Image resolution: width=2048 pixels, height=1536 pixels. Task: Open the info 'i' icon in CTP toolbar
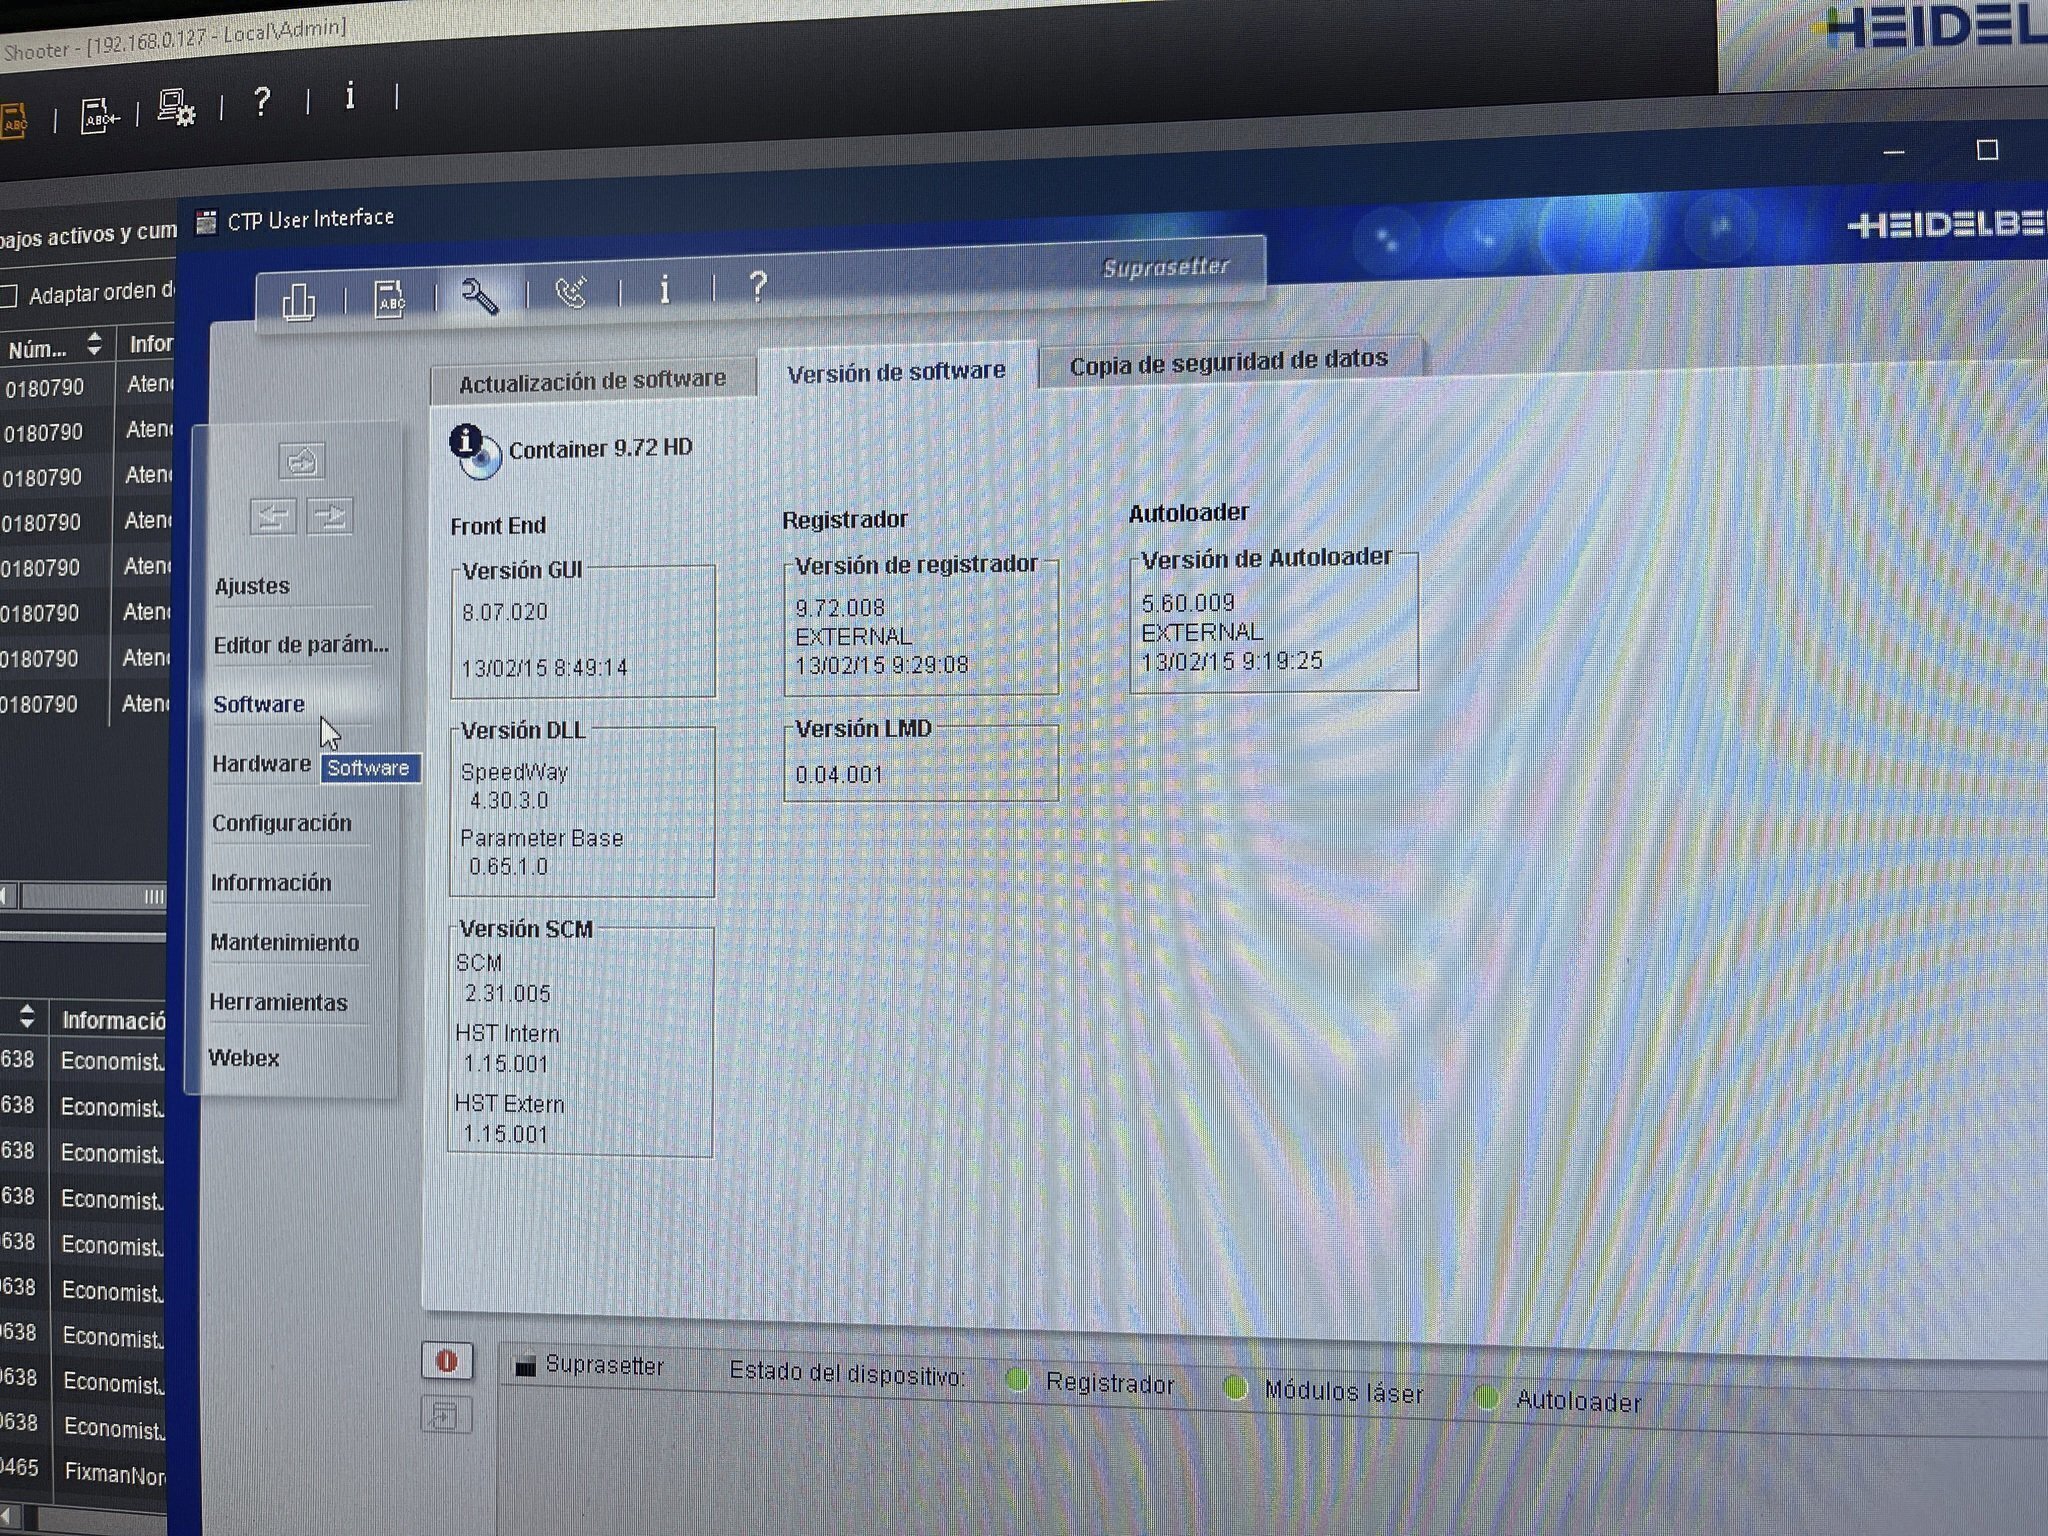(664, 290)
